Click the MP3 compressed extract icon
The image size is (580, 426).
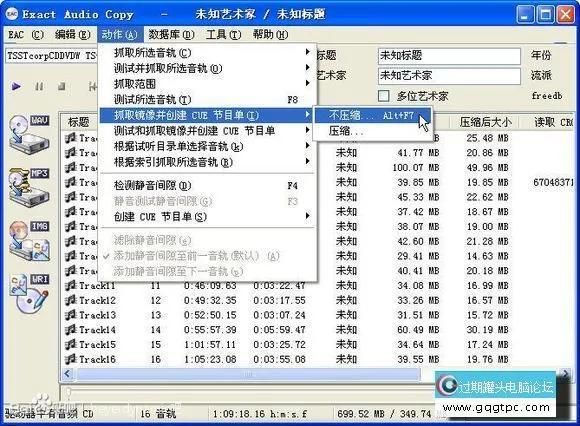pos(29,187)
